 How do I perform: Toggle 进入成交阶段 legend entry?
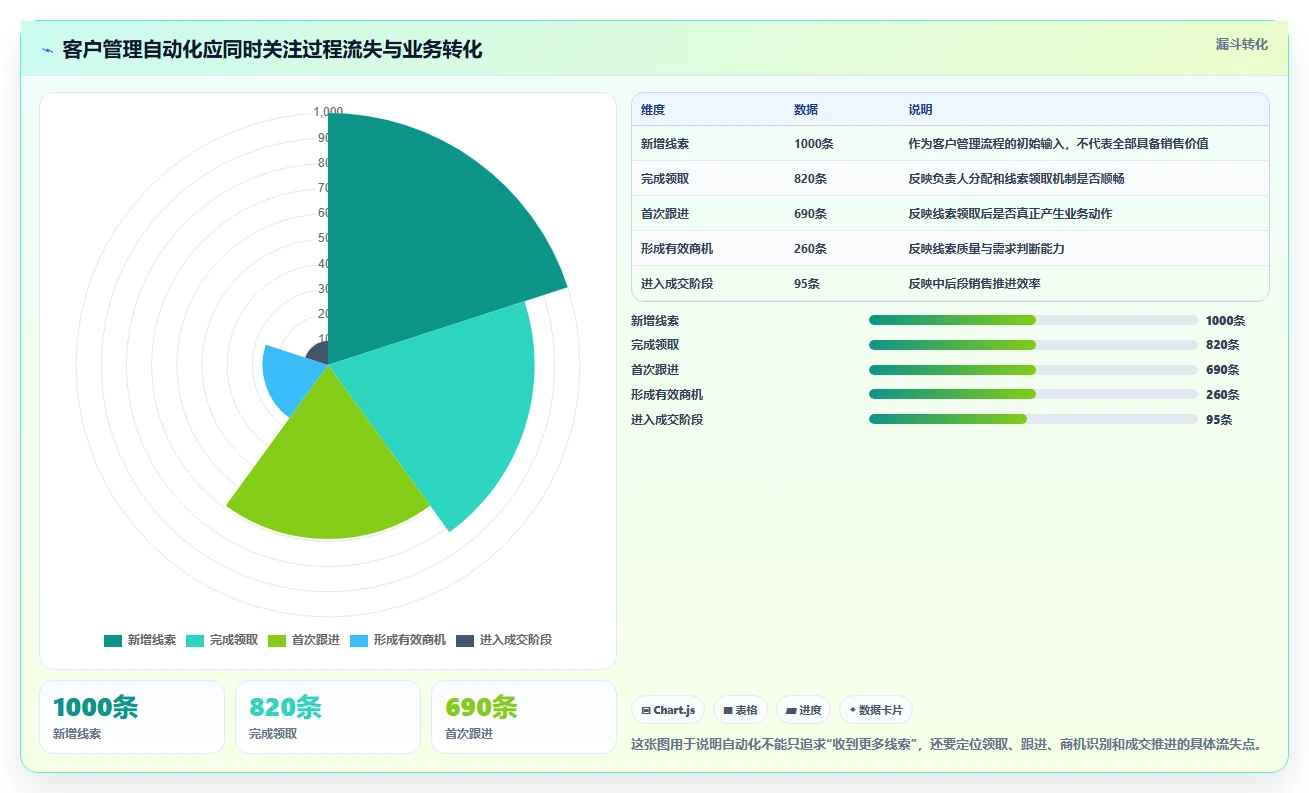click(504, 640)
